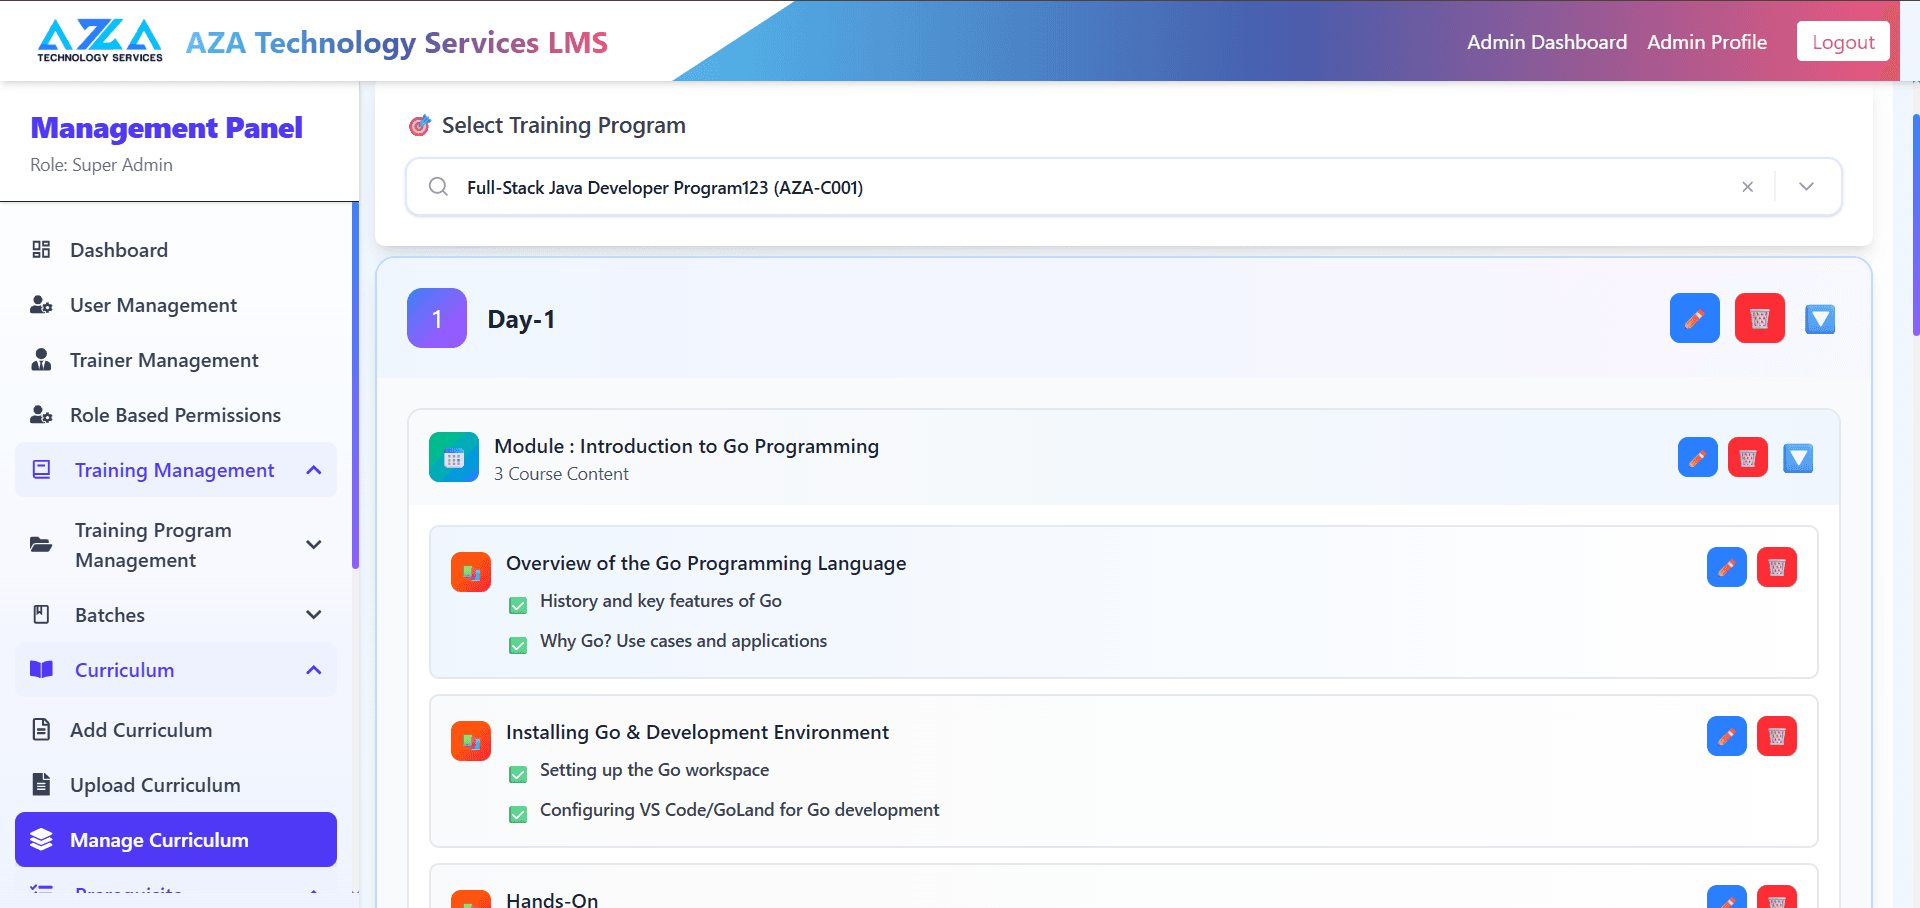
Task: Click the calendar icon beside Module title
Action: tap(454, 457)
